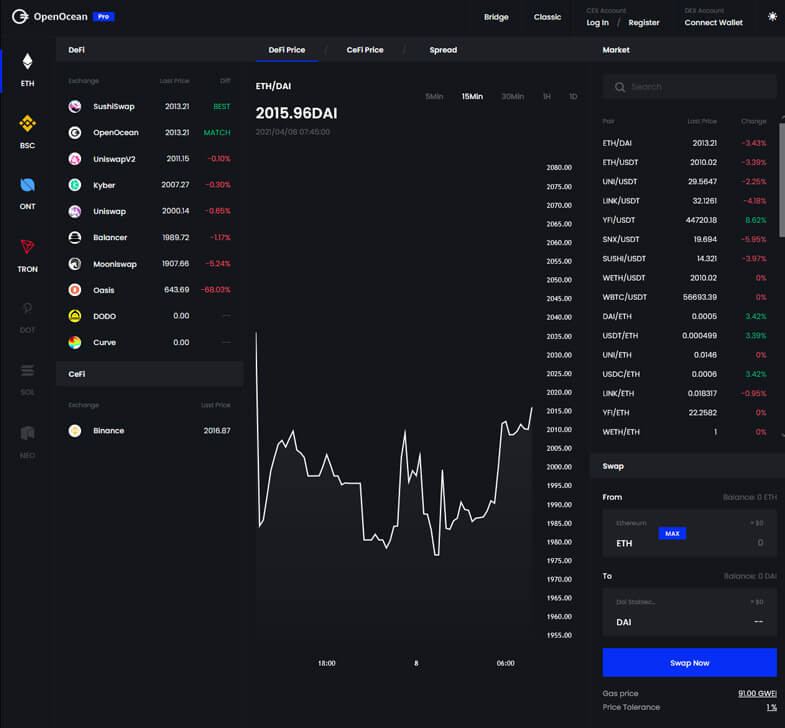Click the DeFi section header
The image size is (785, 728).
[x=150, y=50]
